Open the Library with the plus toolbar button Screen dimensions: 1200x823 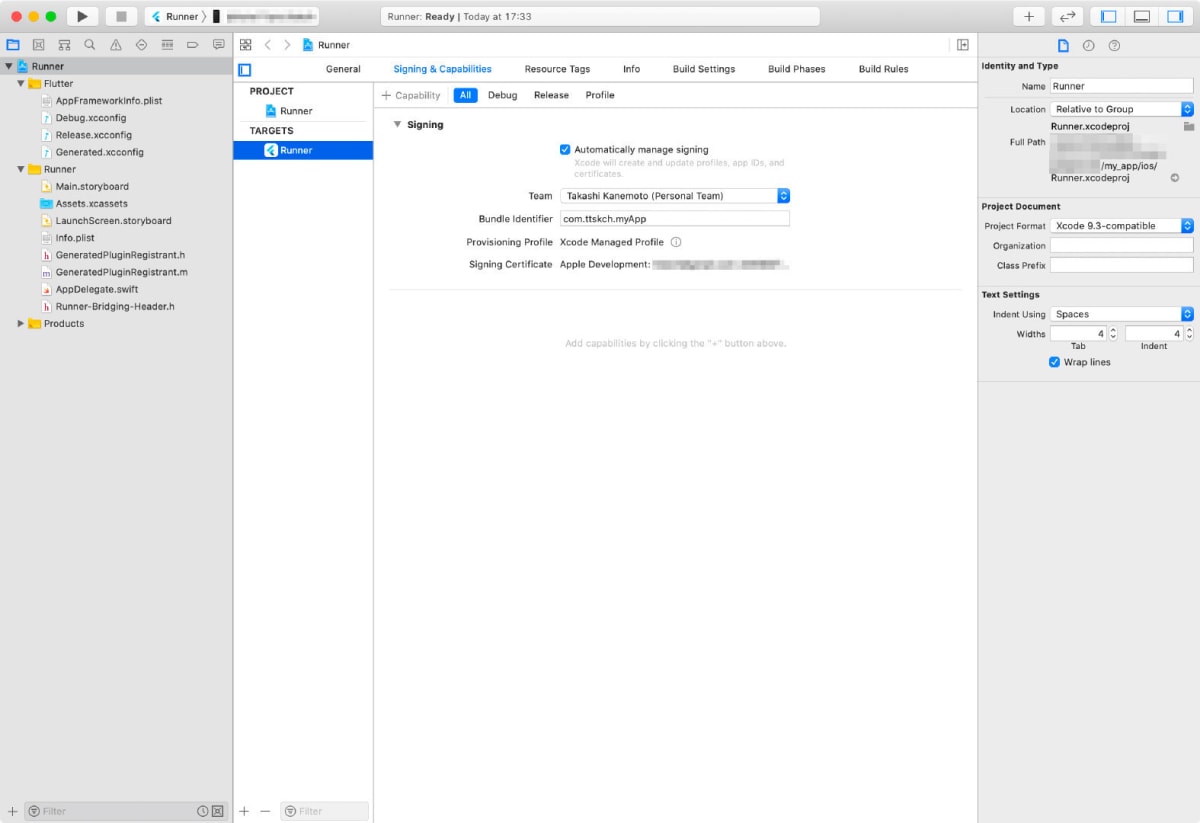(x=1029, y=16)
